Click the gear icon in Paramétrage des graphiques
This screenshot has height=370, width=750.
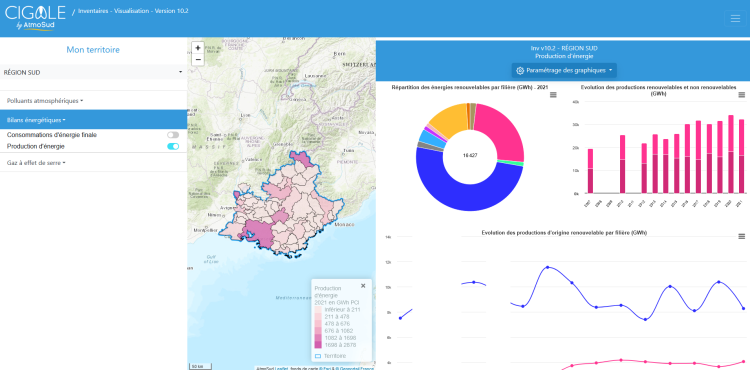click(520, 70)
